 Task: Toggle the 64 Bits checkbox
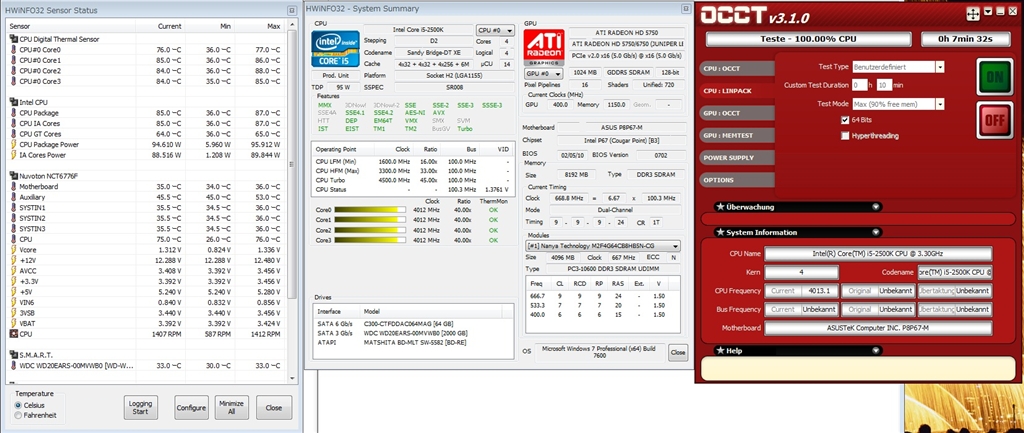tap(846, 120)
